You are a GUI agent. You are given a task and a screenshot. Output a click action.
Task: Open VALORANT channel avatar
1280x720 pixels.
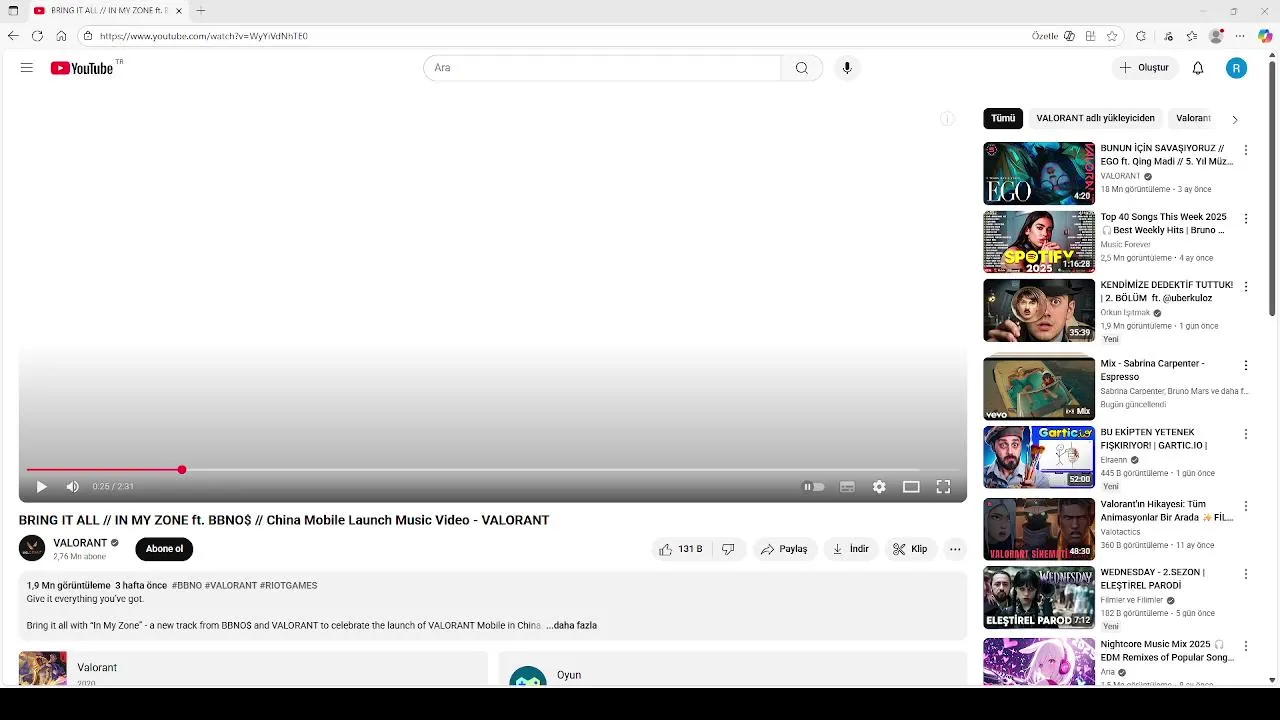click(32, 548)
